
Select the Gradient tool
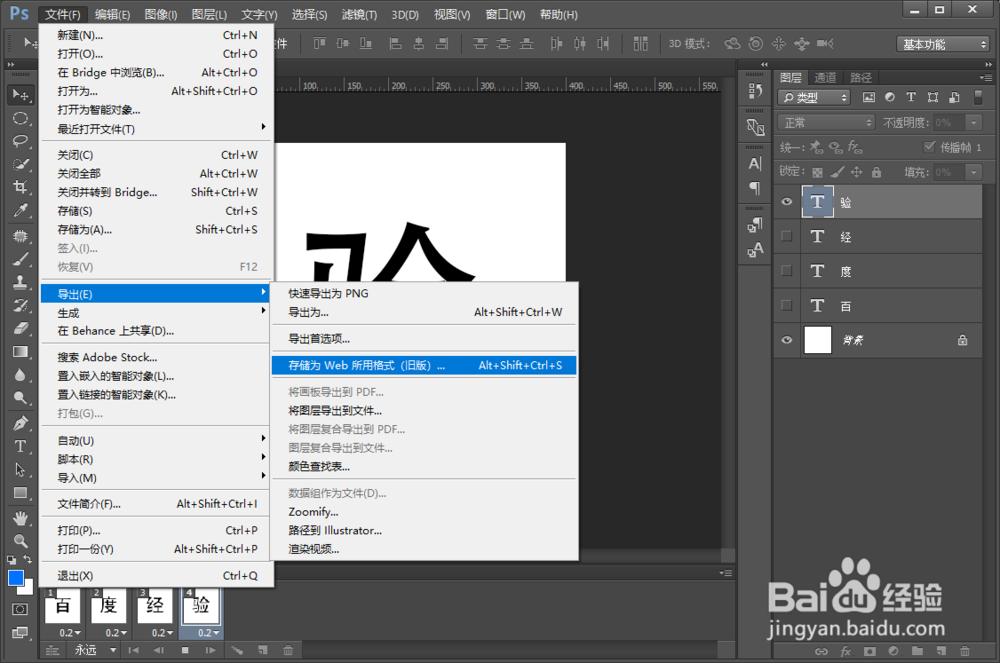20,351
